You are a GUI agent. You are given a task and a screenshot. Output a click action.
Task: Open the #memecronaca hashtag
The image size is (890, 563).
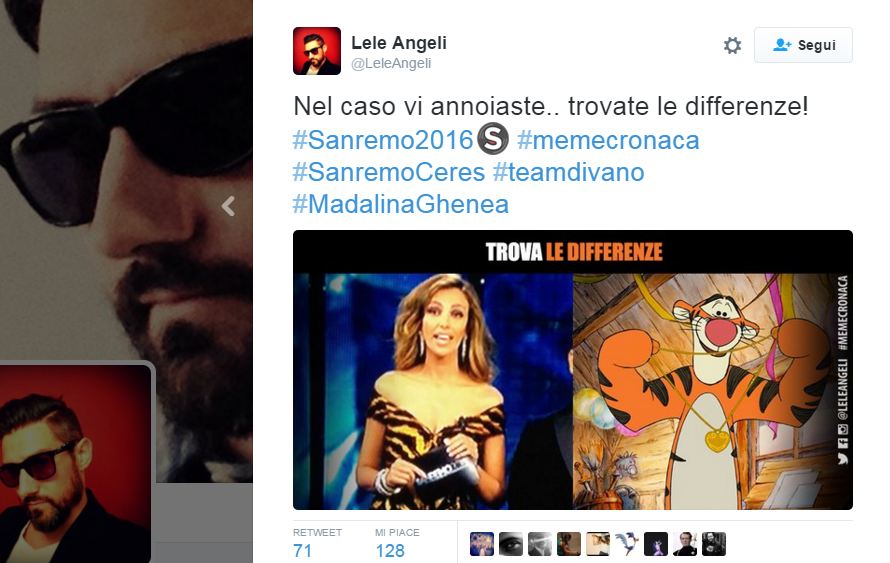[608, 140]
